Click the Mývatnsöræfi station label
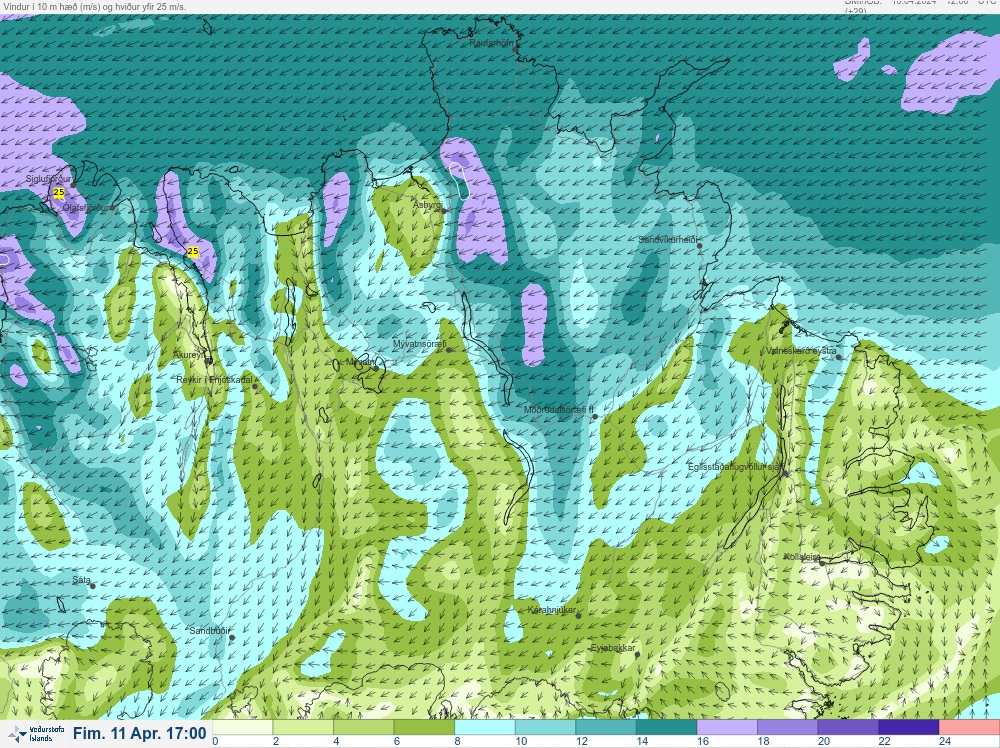1000x748 pixels. pos(419,344)
